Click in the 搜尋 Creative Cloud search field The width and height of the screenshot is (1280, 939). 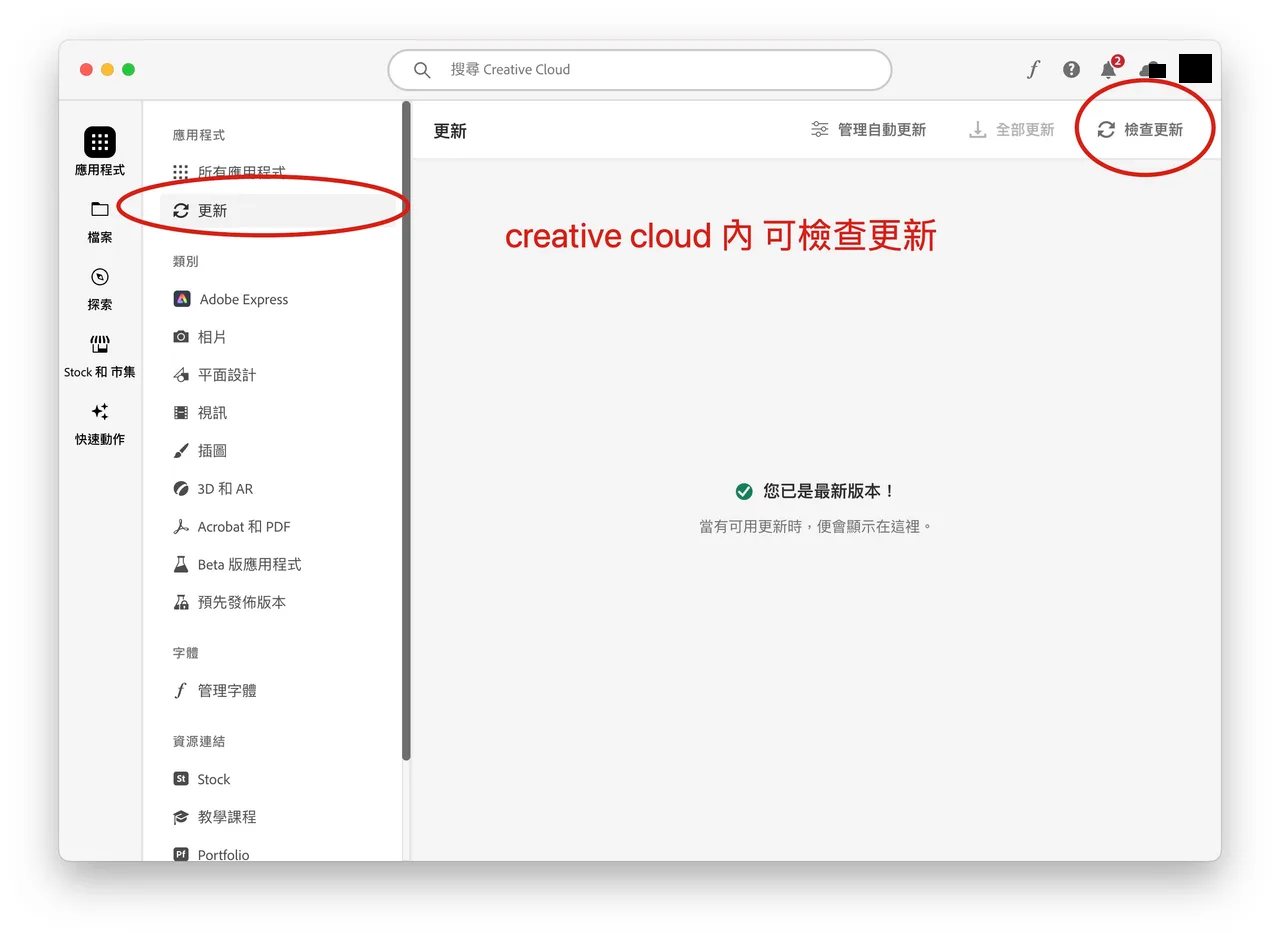[640, 70]
